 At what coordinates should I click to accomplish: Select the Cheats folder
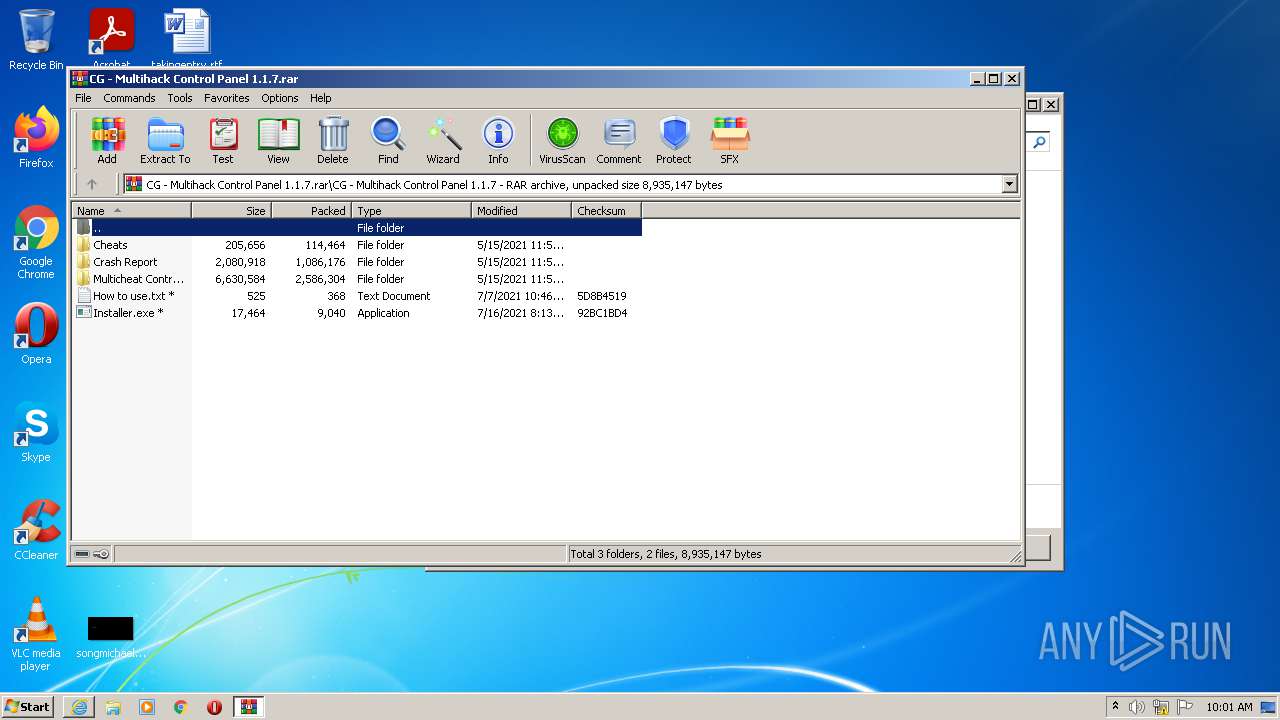[357, 245]
